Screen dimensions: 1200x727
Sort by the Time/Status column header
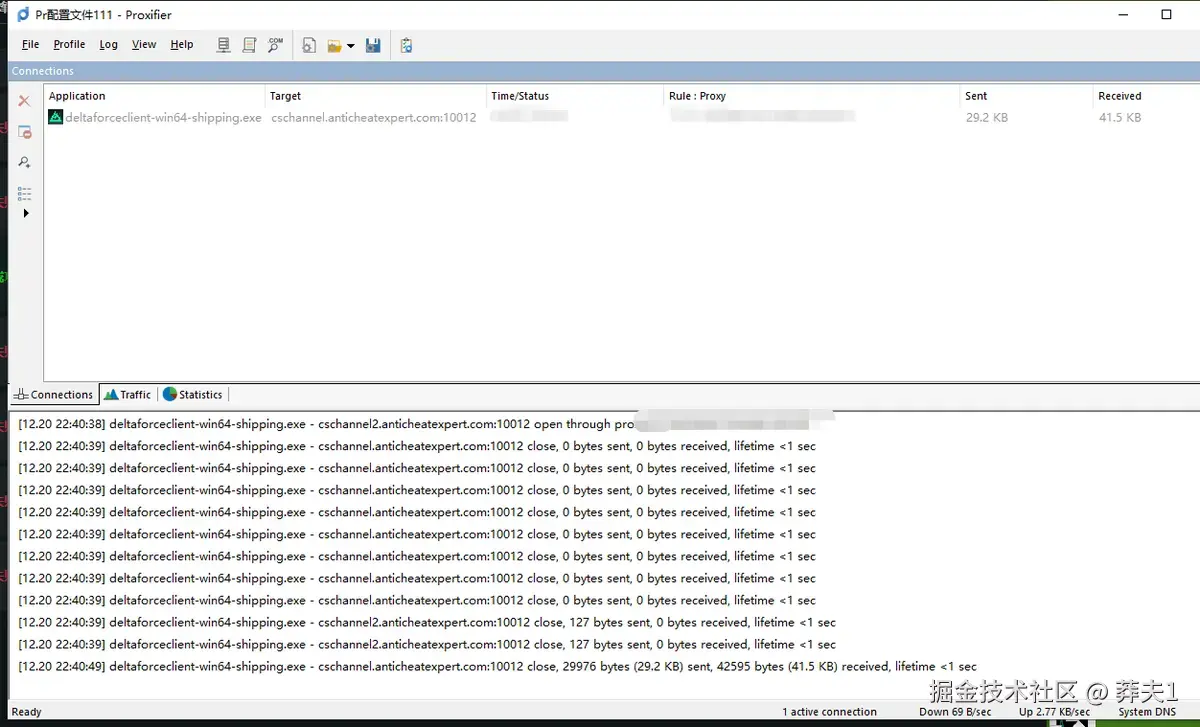click(x=576, y=96)
